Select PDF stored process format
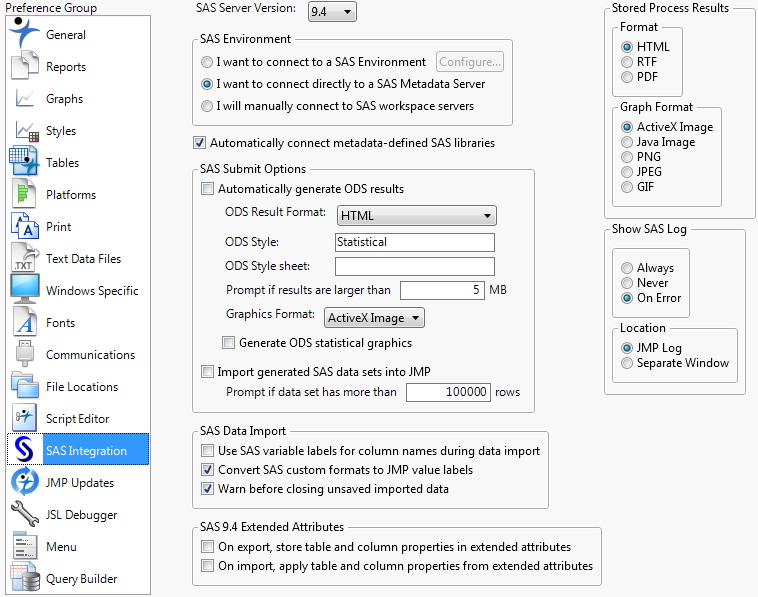This screenshot has height=597, width=758. point(627,77)
